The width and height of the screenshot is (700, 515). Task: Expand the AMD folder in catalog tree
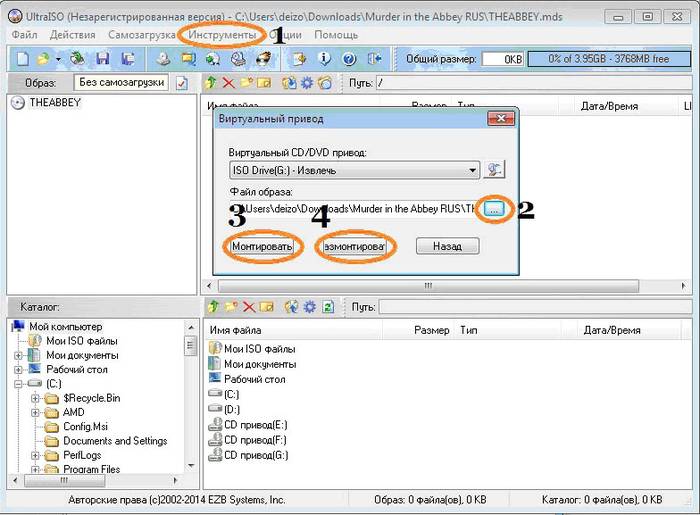coord(37,412)
